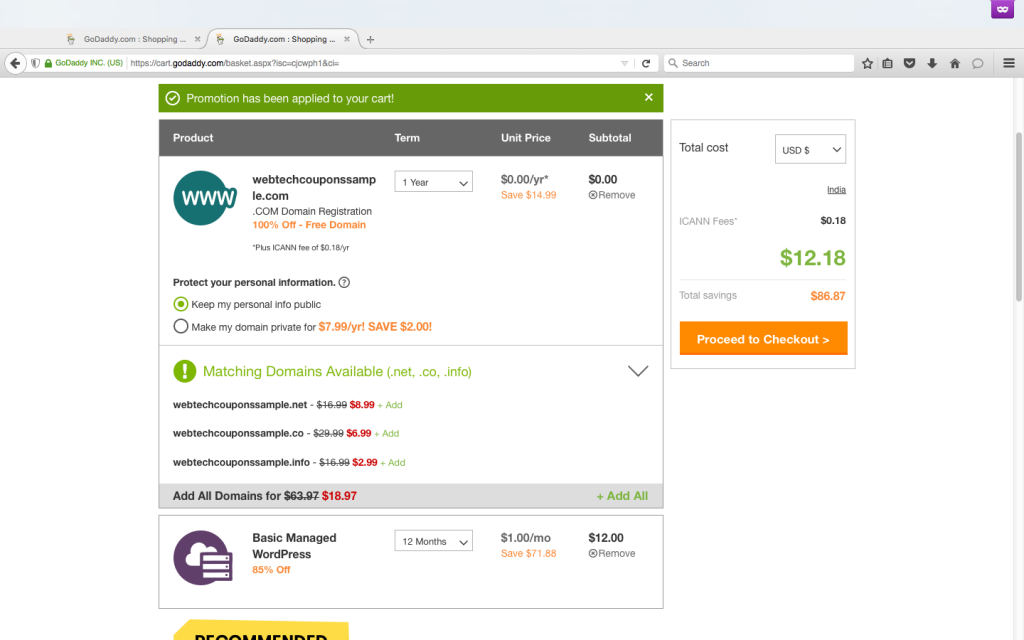The height and width of the screenshot is (640, 1024).
Task: Select the active GoDaddy Shopping tab
Action: tap(283, 39)
